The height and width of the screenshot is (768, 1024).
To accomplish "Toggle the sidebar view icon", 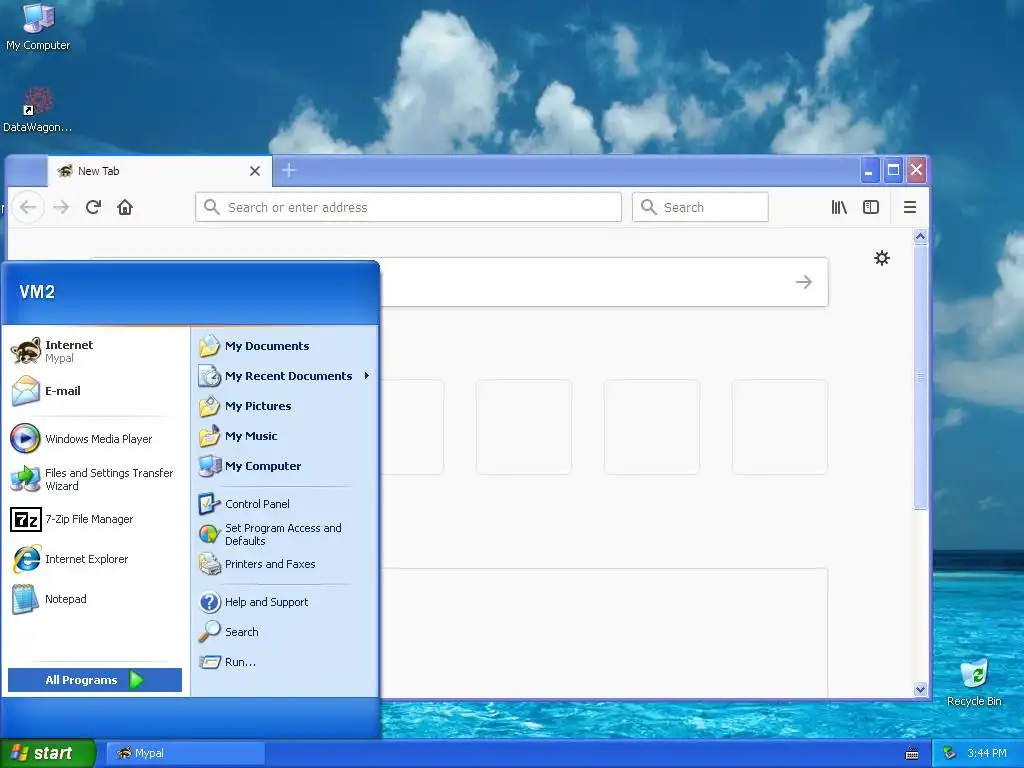I will click(x=871, y=207).
